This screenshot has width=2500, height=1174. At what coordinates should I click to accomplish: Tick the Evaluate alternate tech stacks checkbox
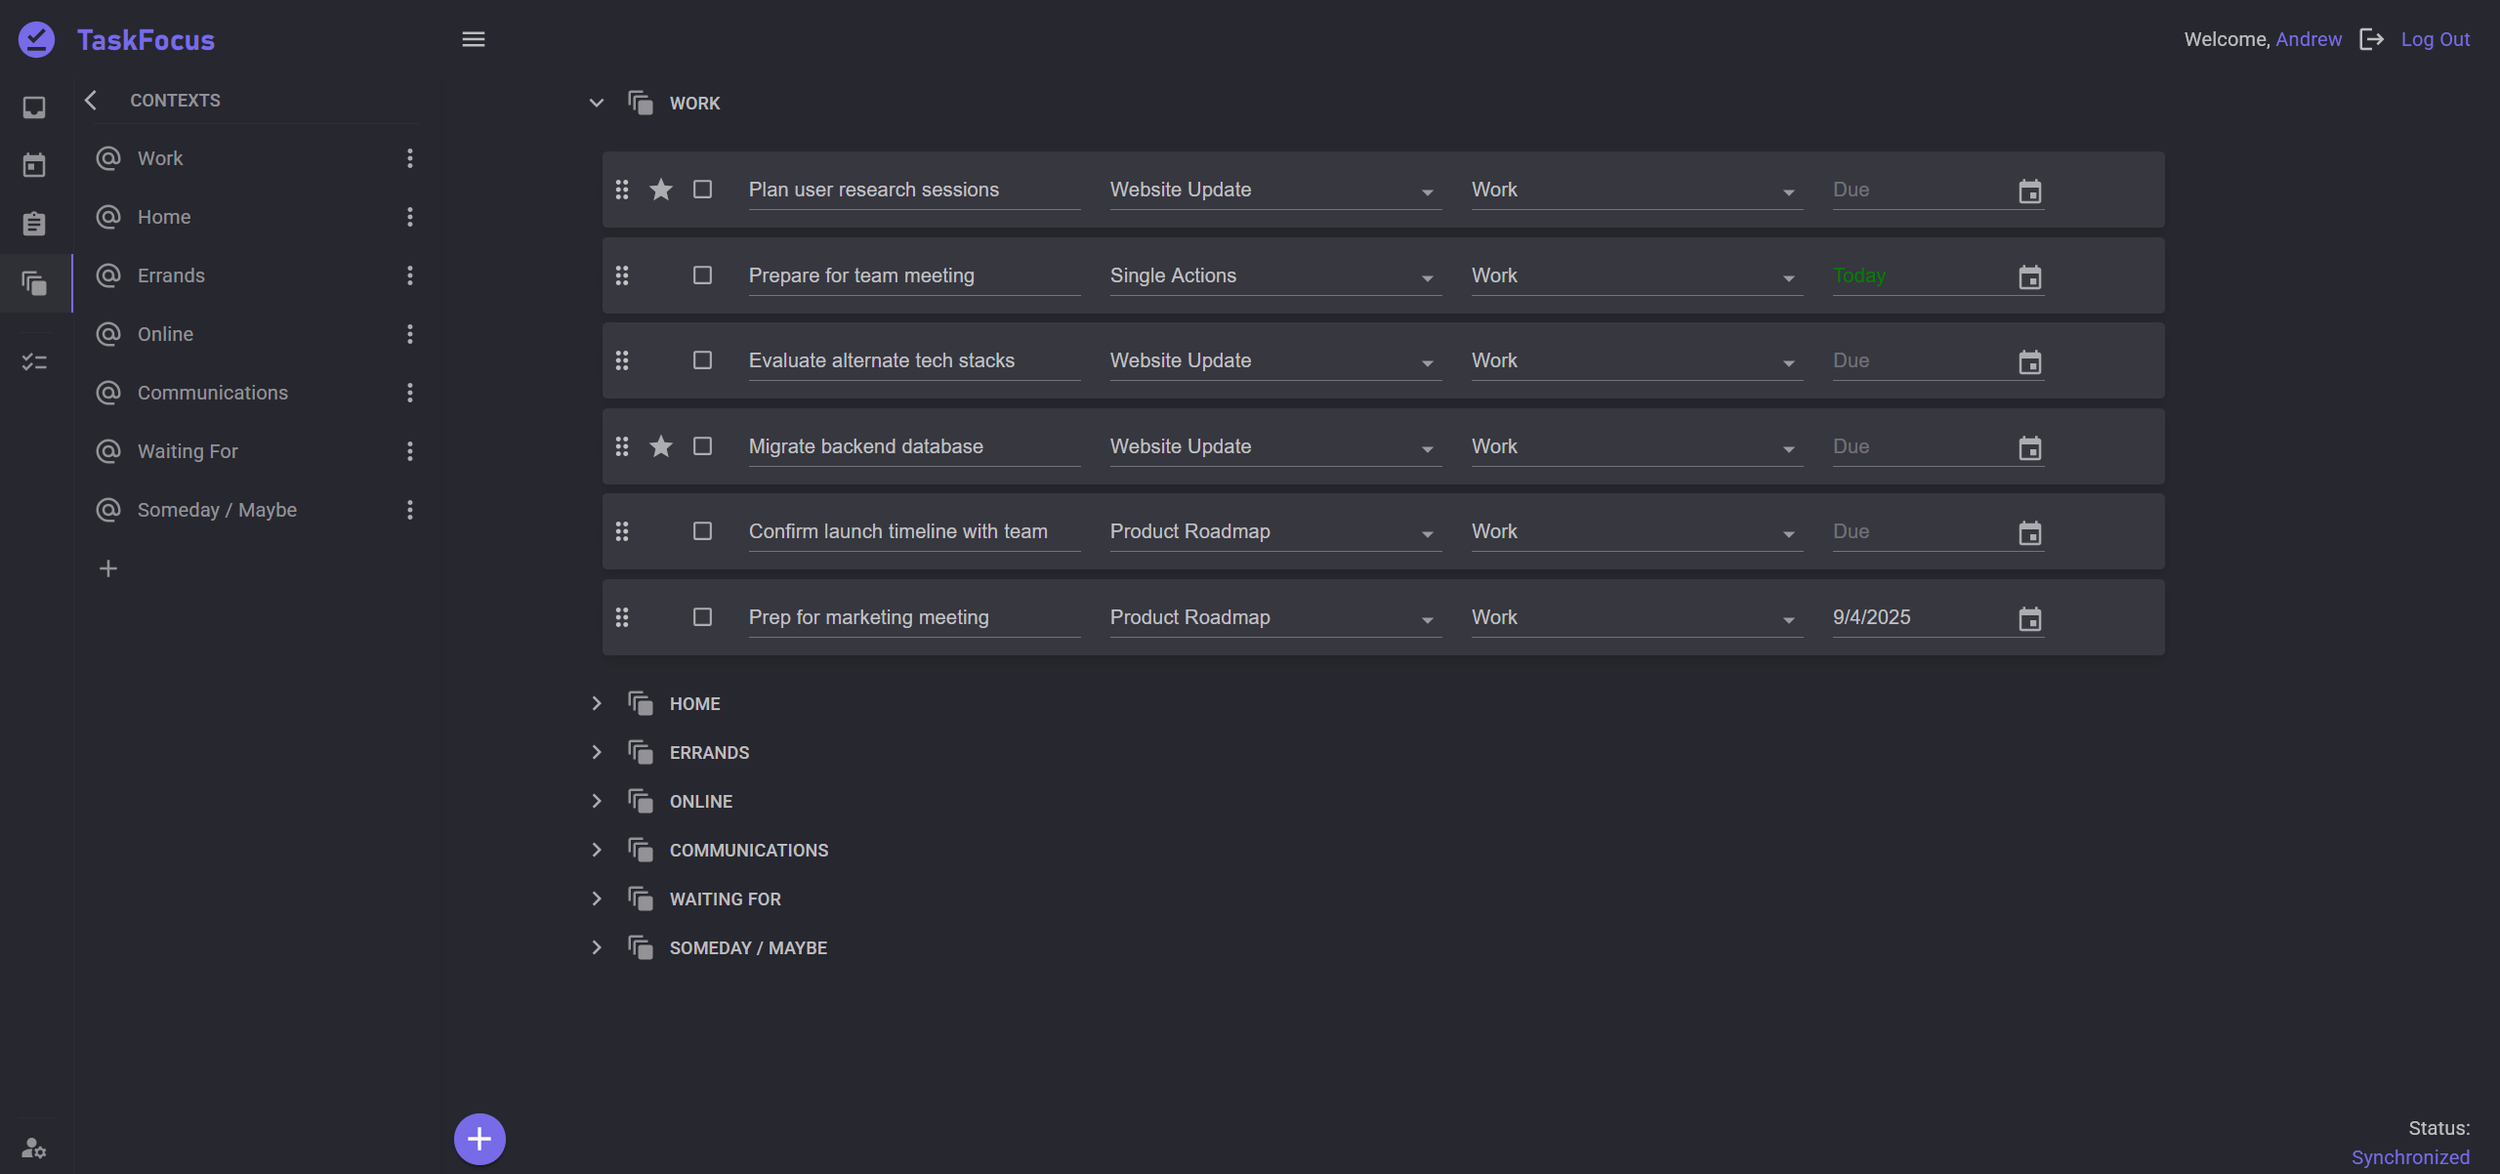[702, 360]
